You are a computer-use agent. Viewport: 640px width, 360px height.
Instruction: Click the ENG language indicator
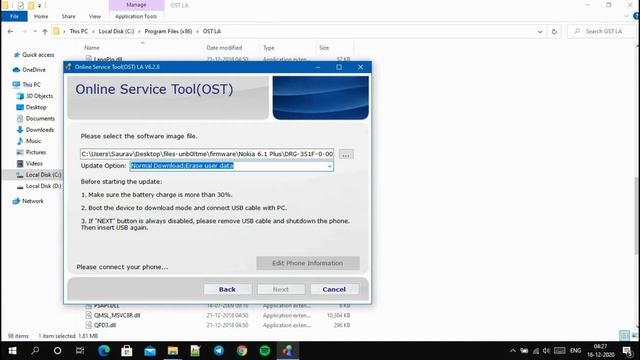pos(576,351)
